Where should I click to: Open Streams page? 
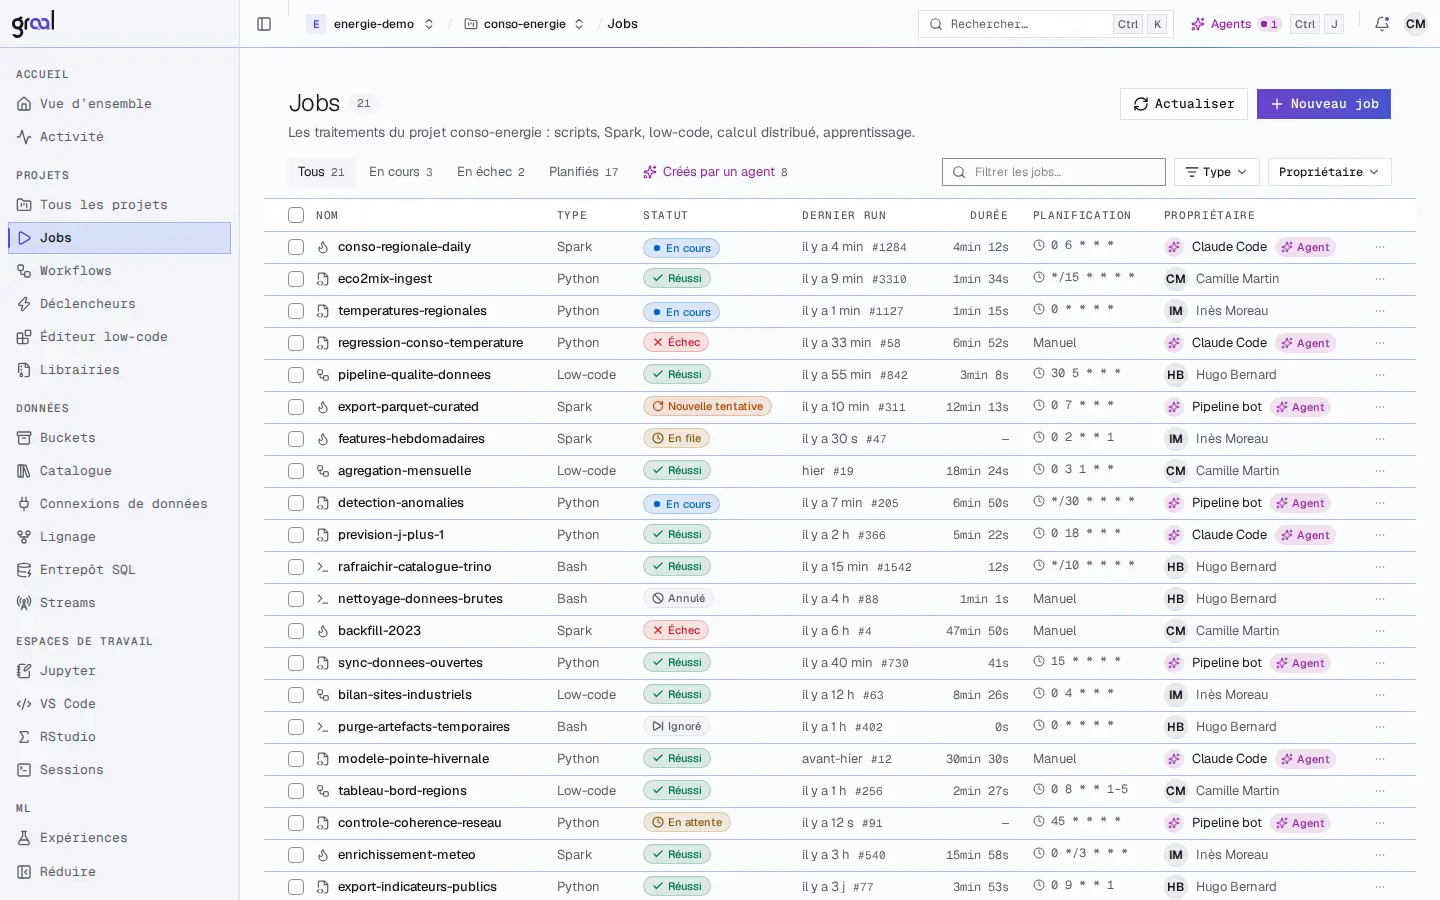[120, 603]
